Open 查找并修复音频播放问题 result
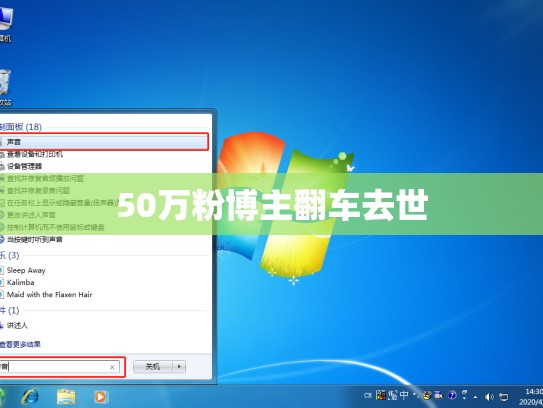The image size is (543, 408). (x=45, y=179)
